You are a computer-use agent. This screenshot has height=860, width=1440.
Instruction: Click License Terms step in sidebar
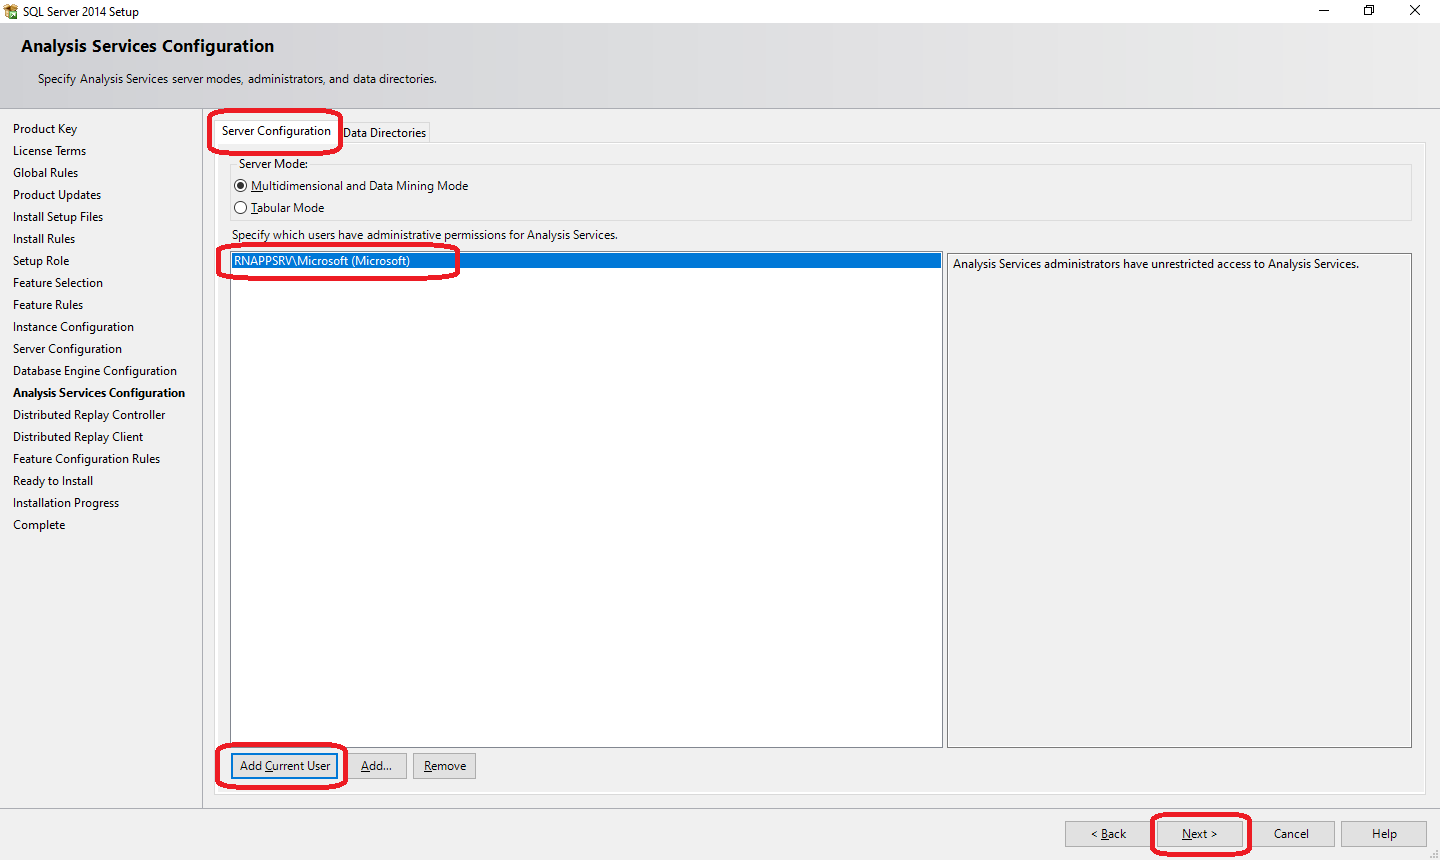click(x=49, y=151)
